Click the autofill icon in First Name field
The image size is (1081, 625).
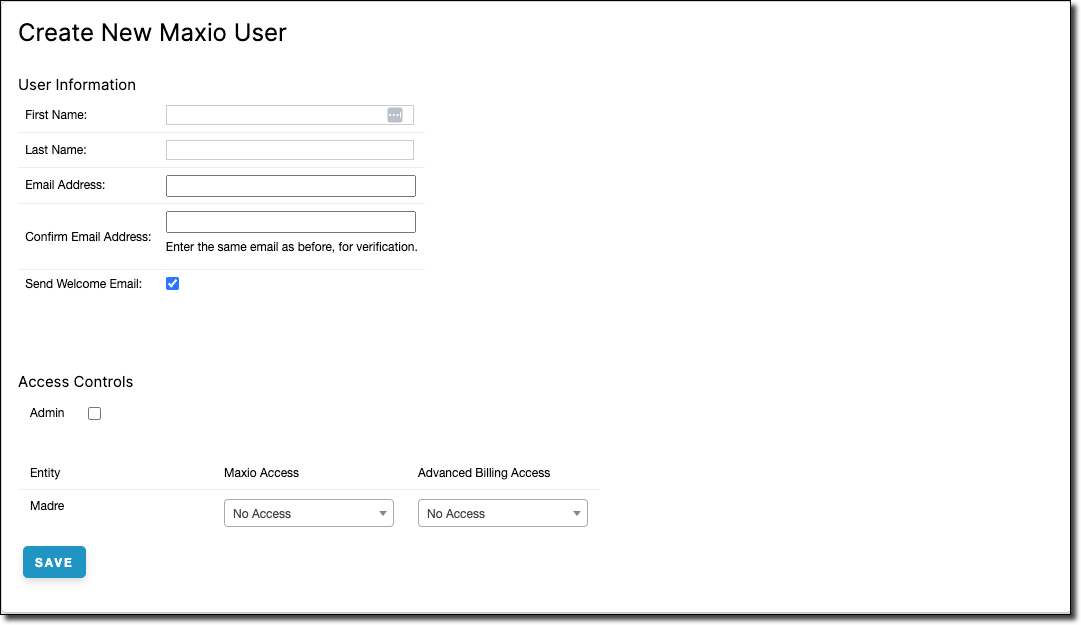click(x=394, y=115)
